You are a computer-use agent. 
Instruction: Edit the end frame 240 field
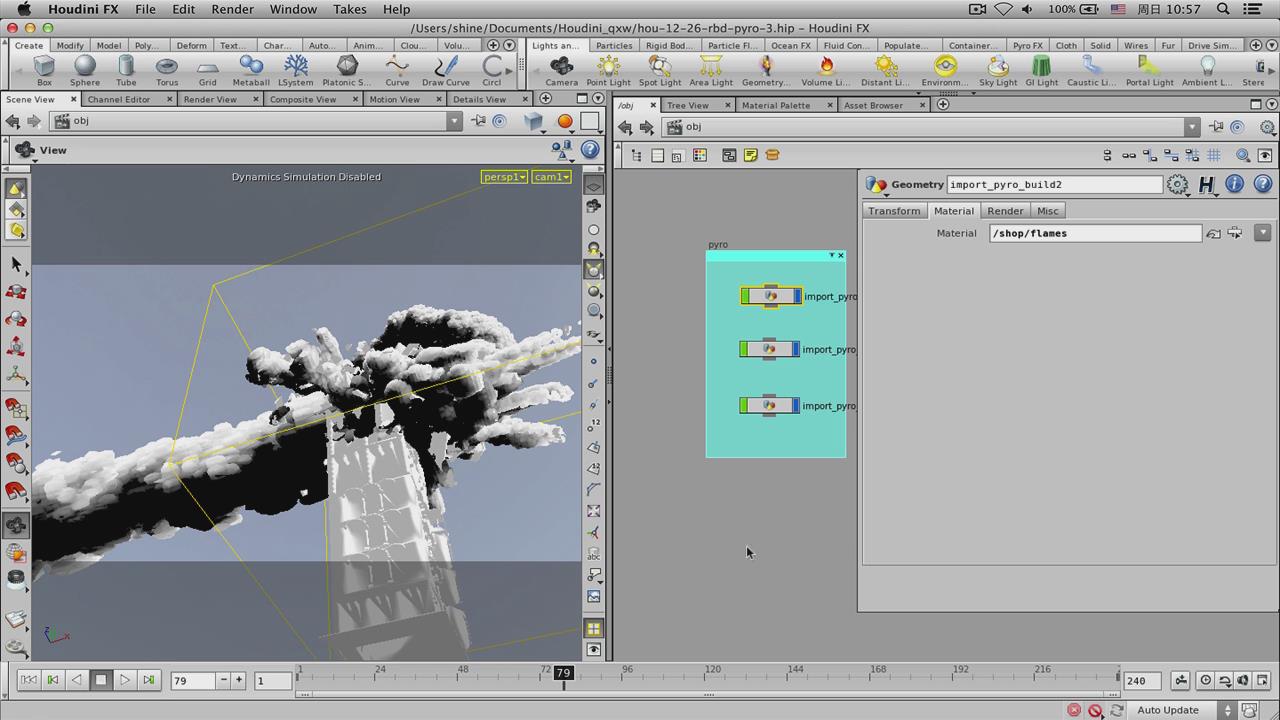1143,680
